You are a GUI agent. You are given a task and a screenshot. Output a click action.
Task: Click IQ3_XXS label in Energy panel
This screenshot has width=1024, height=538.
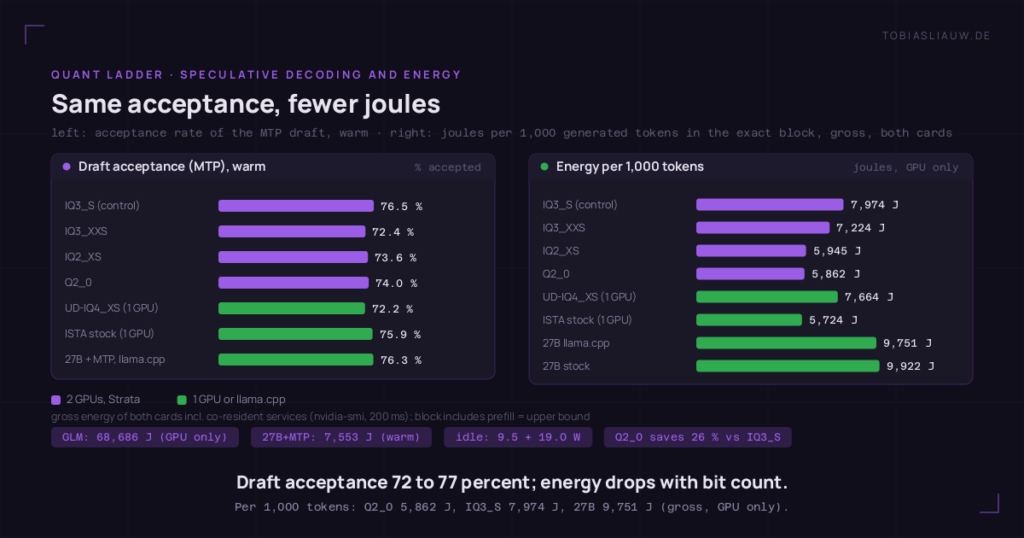point(564,228)
